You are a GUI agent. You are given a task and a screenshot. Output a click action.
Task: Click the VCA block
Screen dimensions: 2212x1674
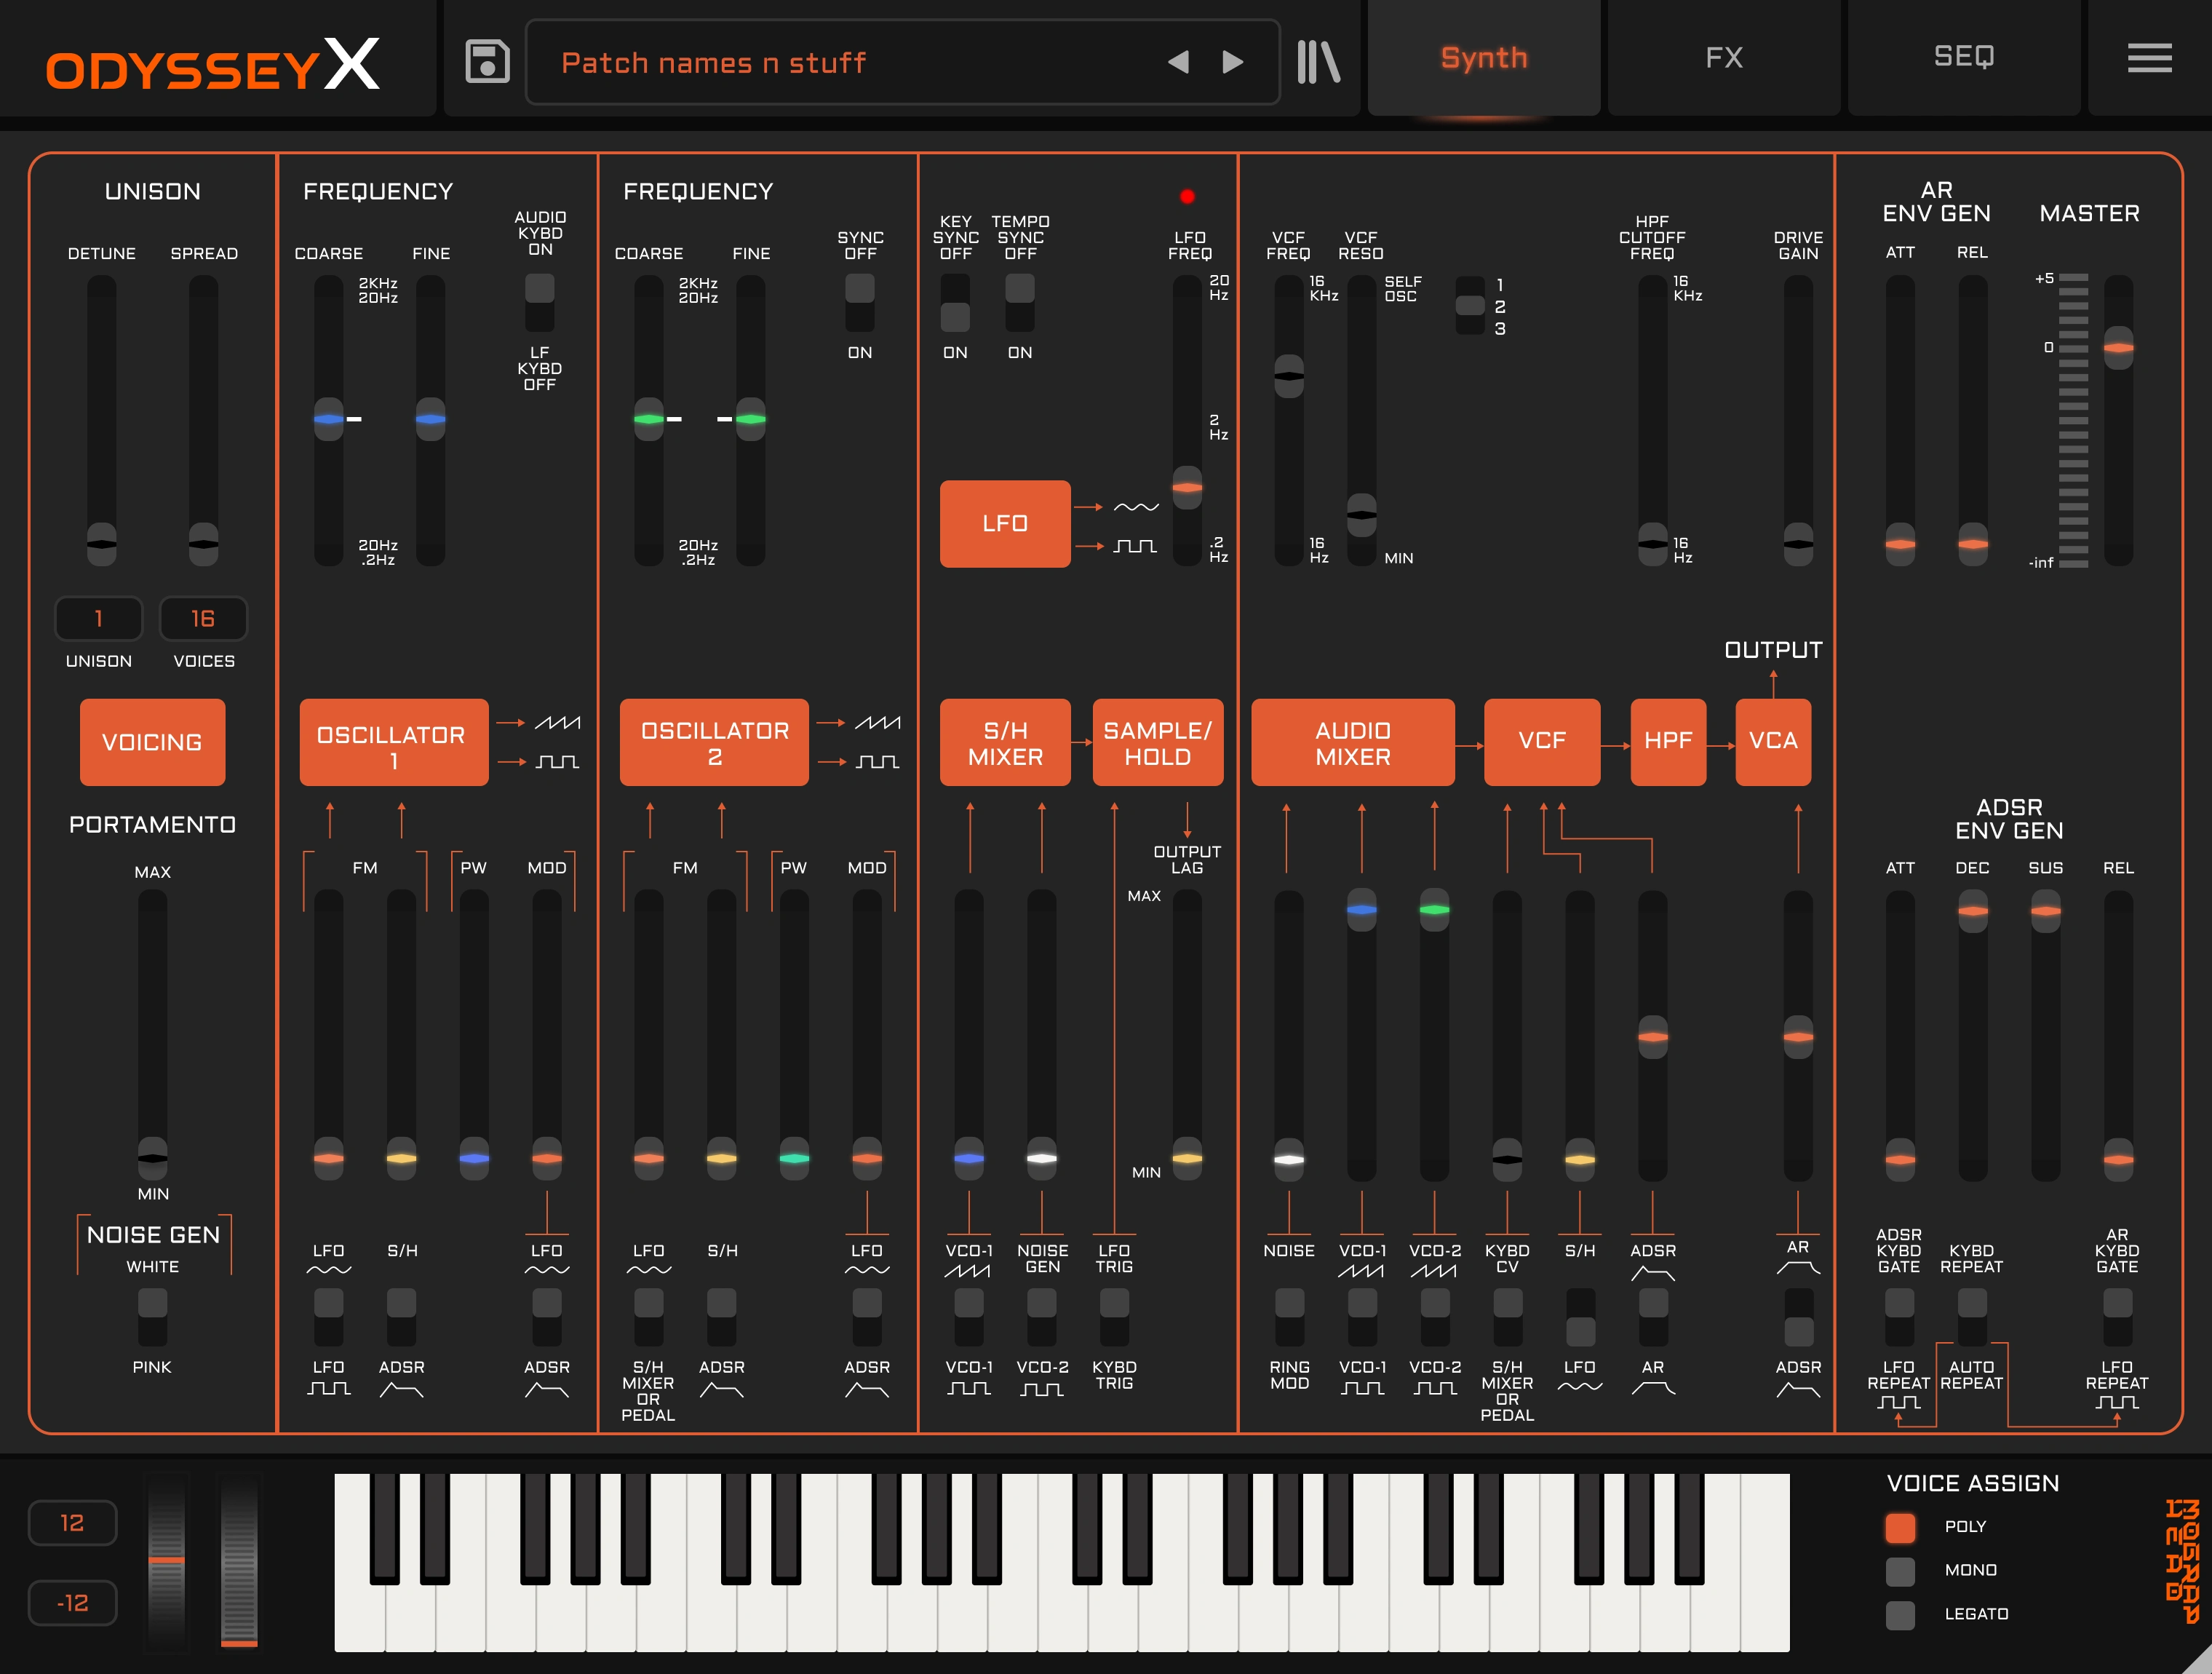click(1773, 742)
